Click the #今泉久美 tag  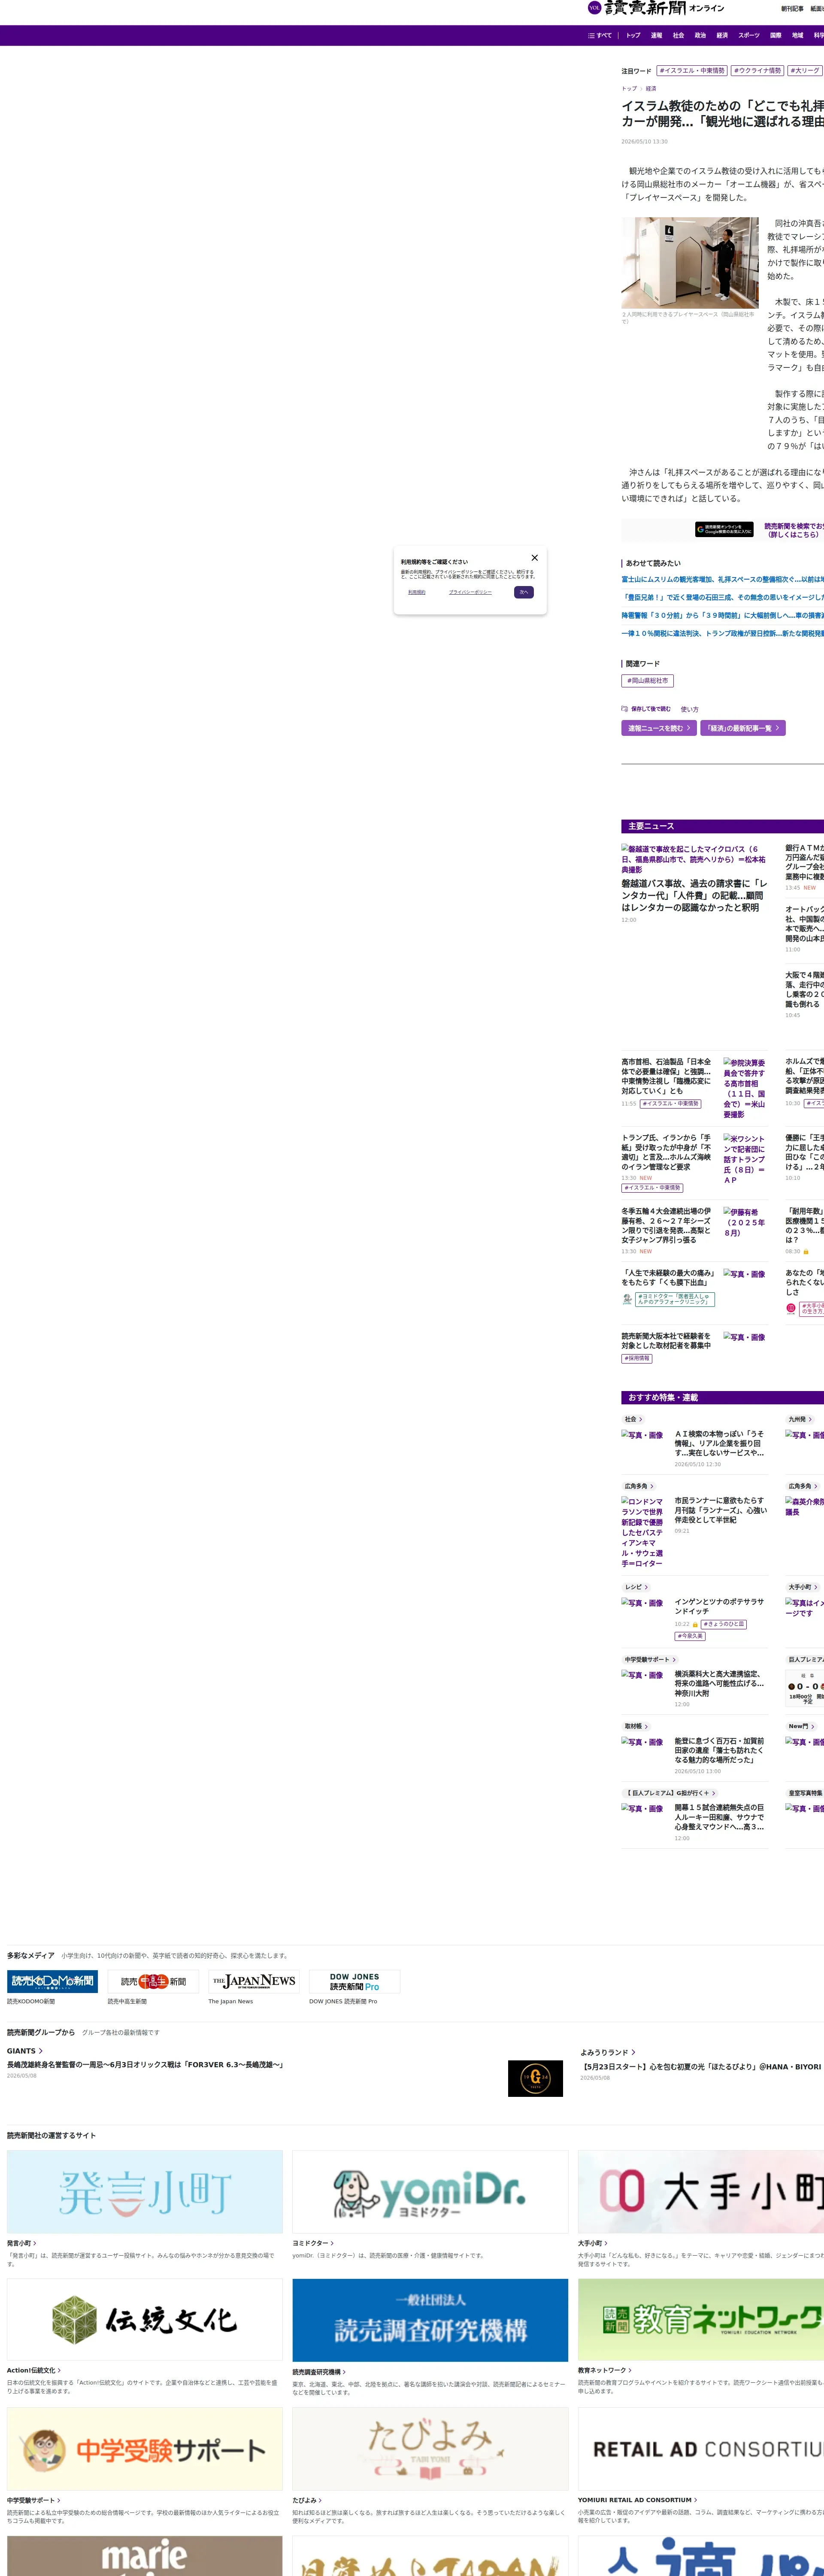[x=690, y=1636]
